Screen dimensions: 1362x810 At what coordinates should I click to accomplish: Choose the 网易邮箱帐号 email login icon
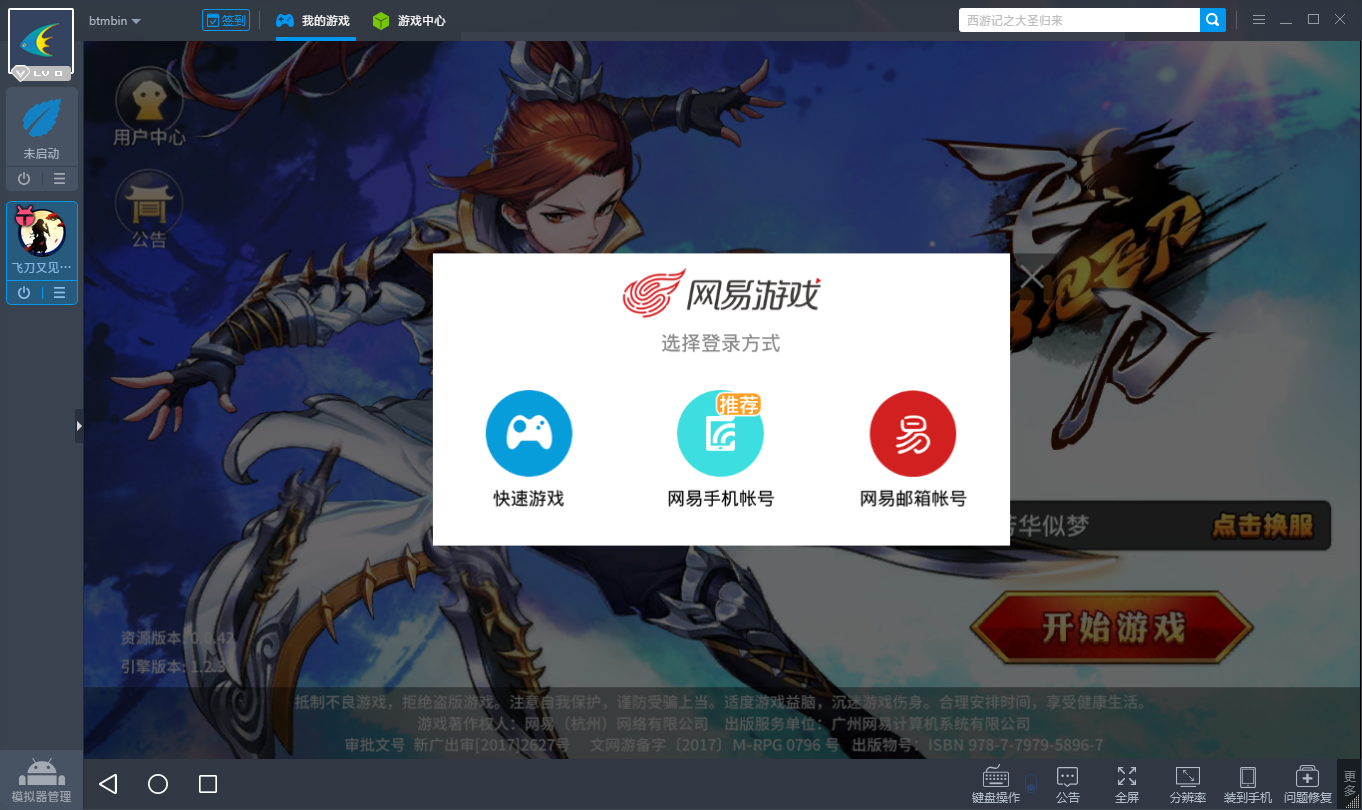pos(913,434)
